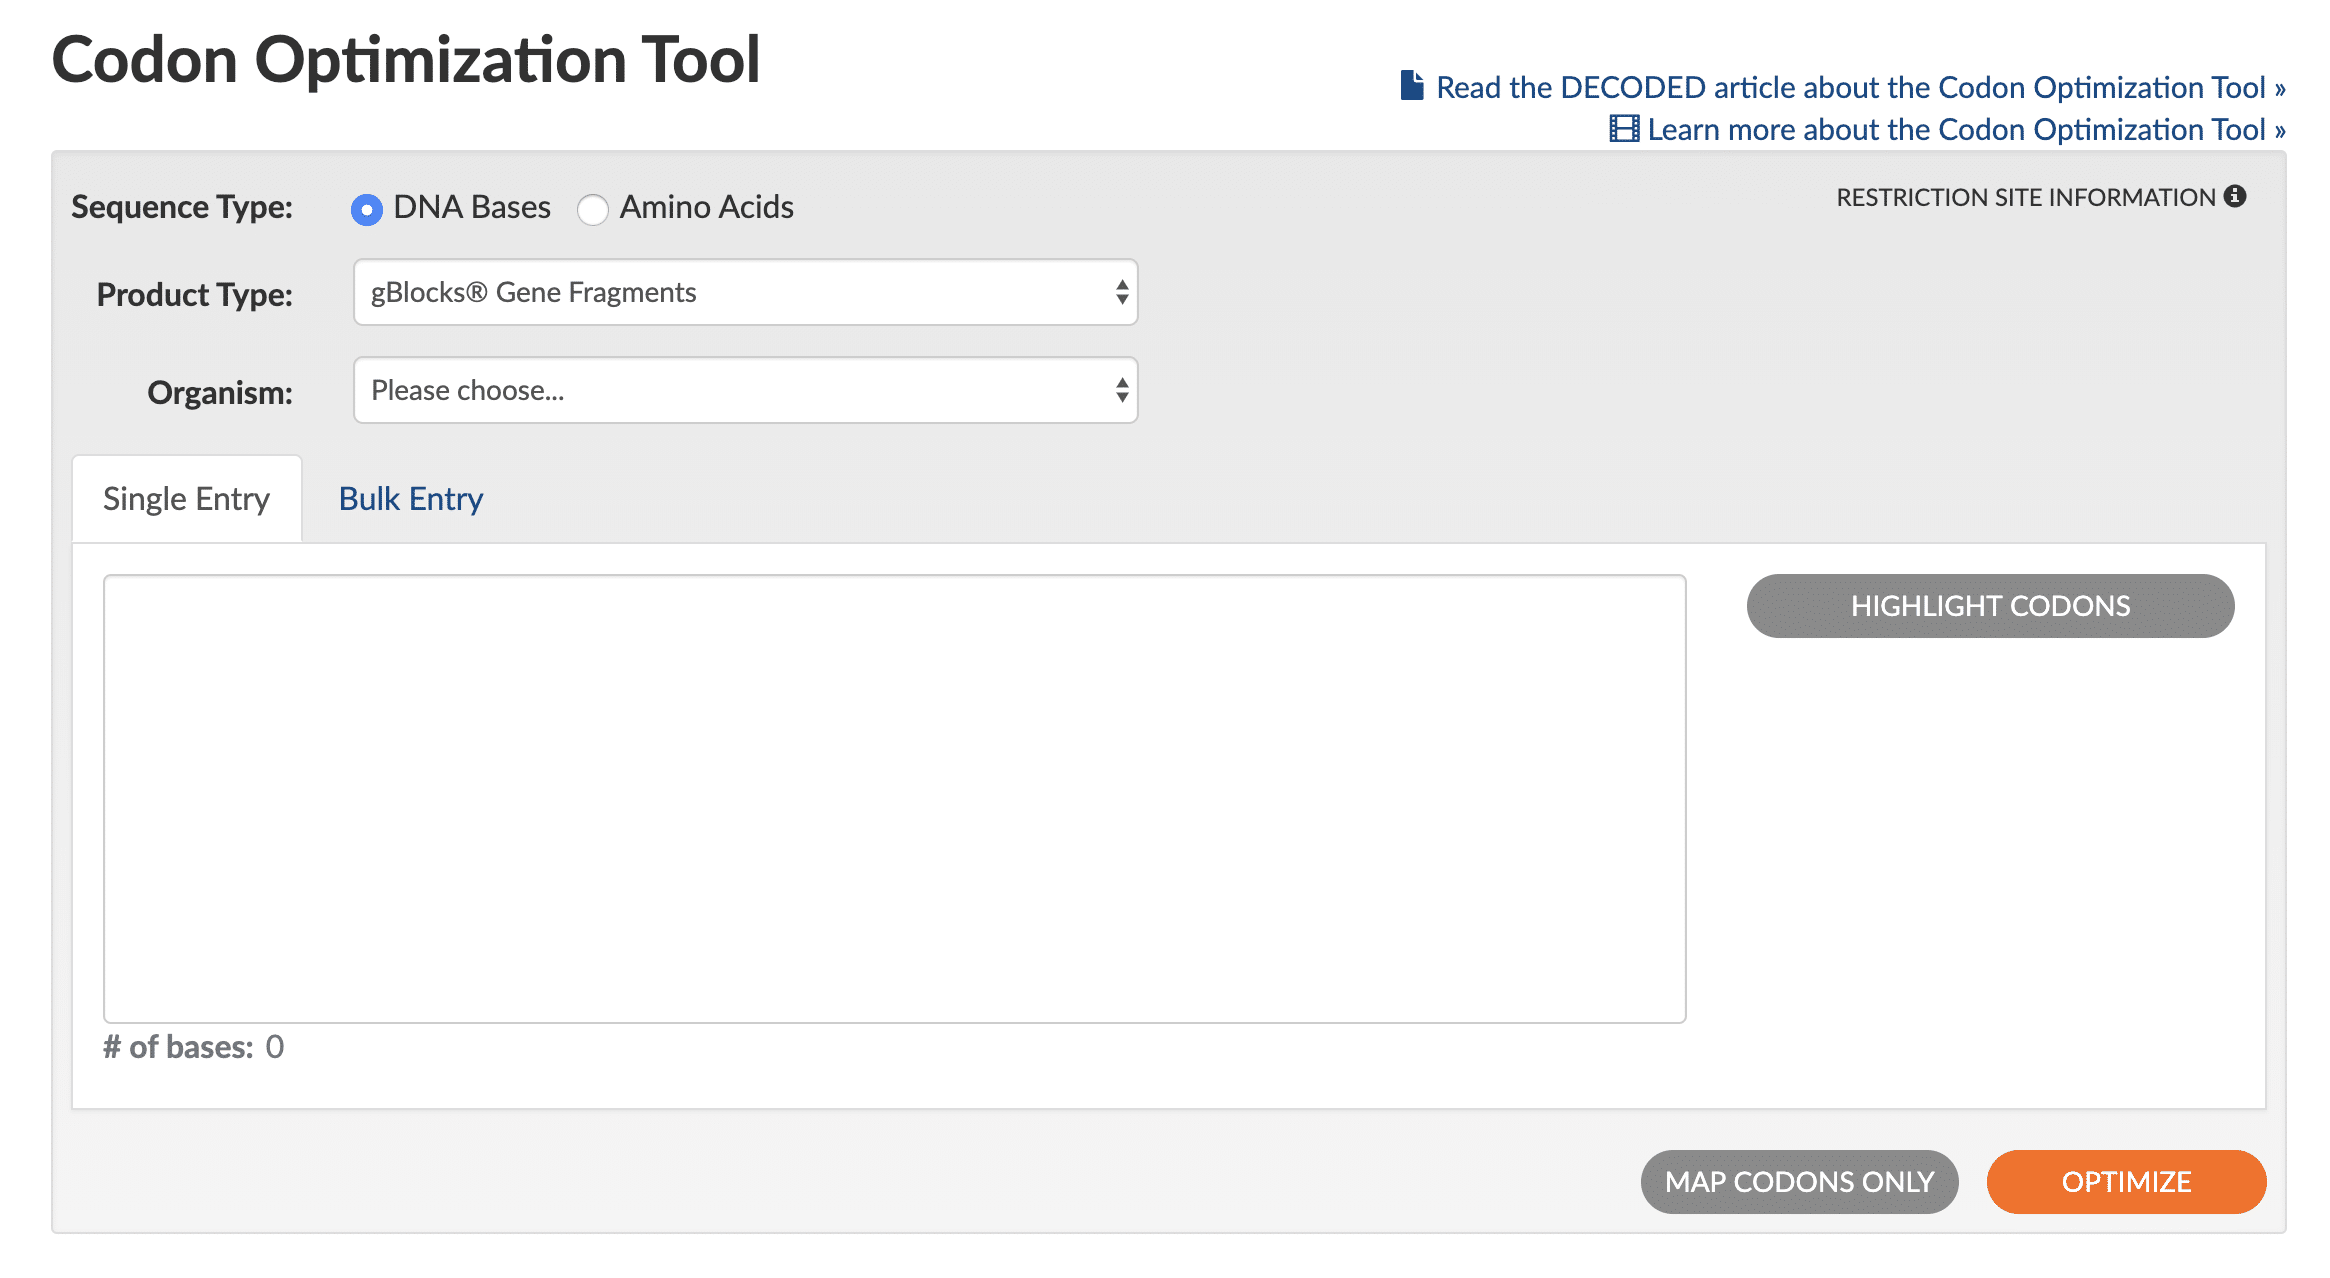Switch to the Single Entry tab

[187, 499]
